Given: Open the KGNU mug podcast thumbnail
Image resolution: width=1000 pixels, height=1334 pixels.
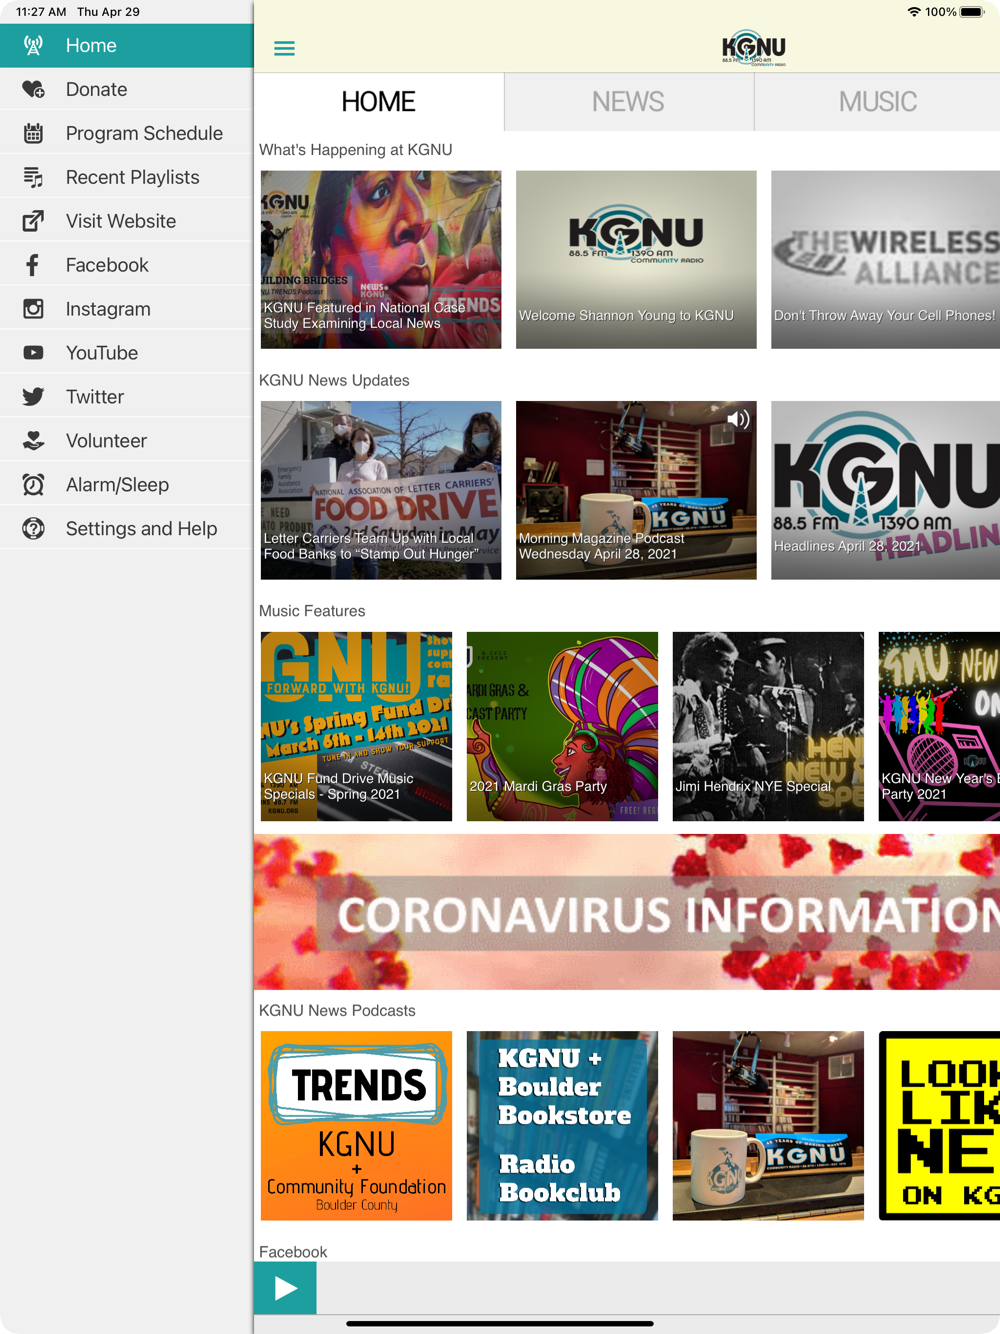Looking at the screenshot, I should [x=768, y=1126].
